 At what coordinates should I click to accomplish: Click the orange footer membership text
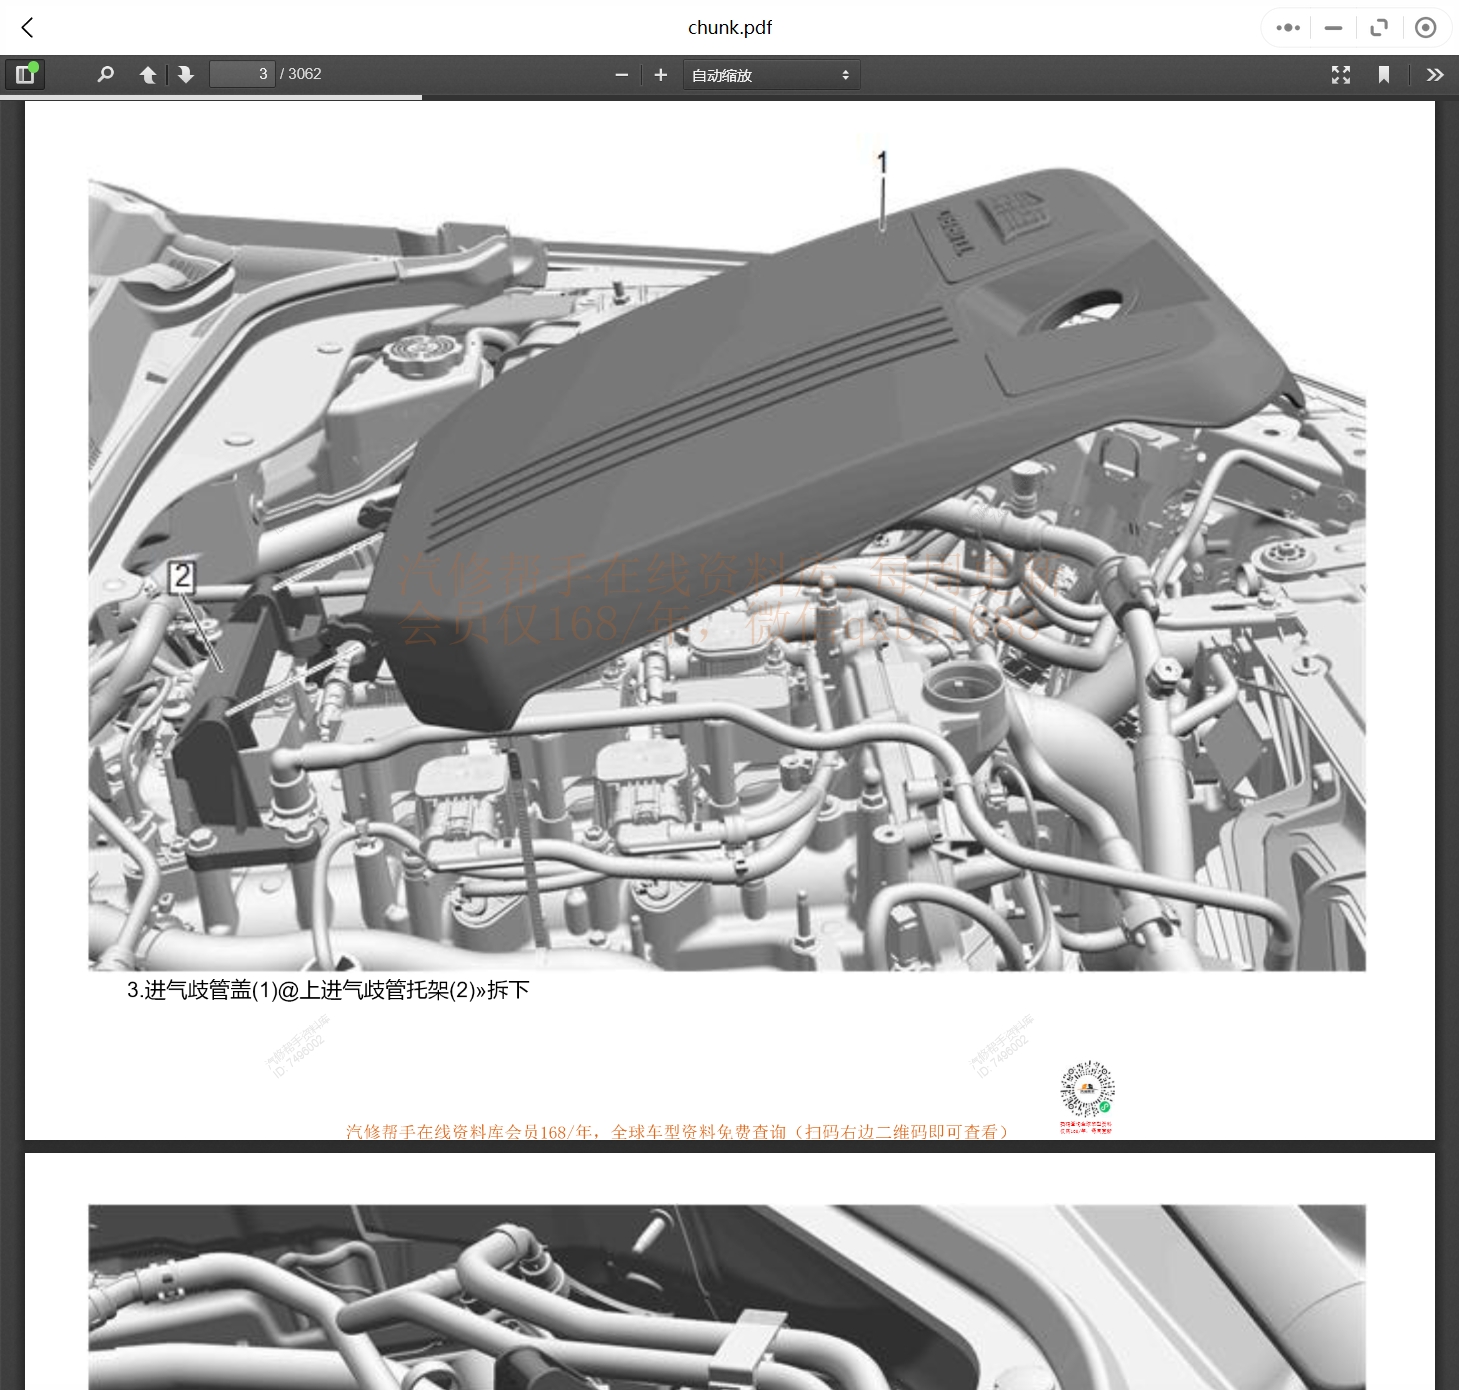pos(677,1132)
